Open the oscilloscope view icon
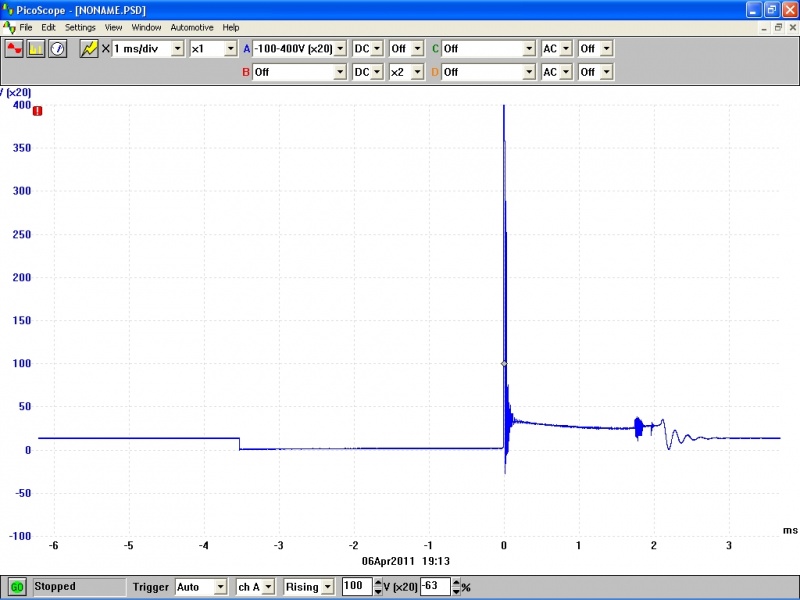Image resolution: width=800 pixels, height=600 pixels. tap(14, 48)
